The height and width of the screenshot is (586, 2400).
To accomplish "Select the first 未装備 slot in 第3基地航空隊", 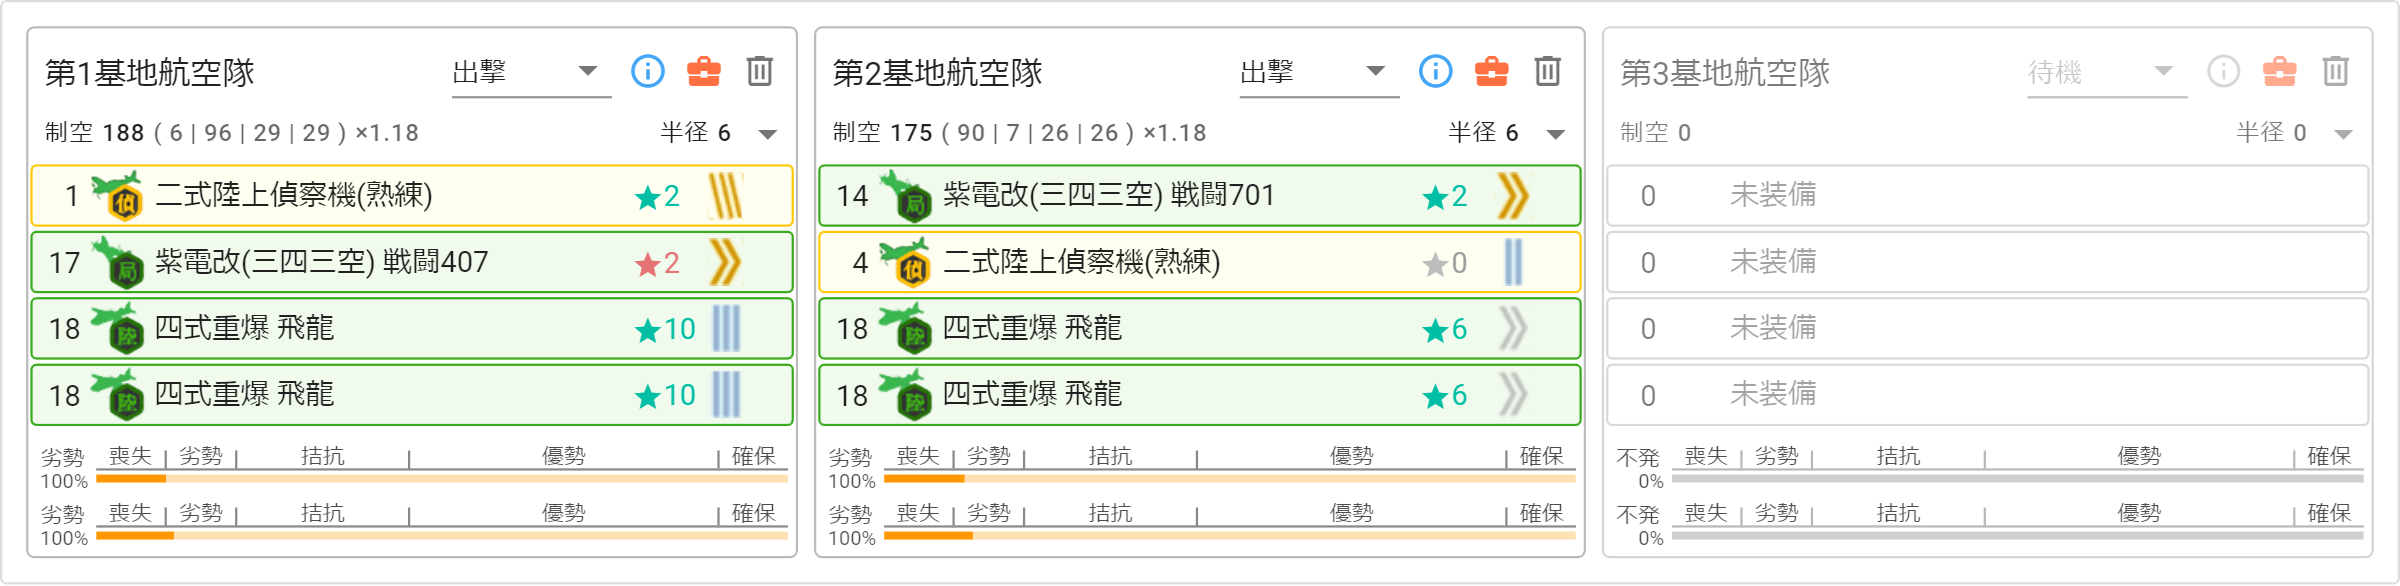I will pos(1988,195).
